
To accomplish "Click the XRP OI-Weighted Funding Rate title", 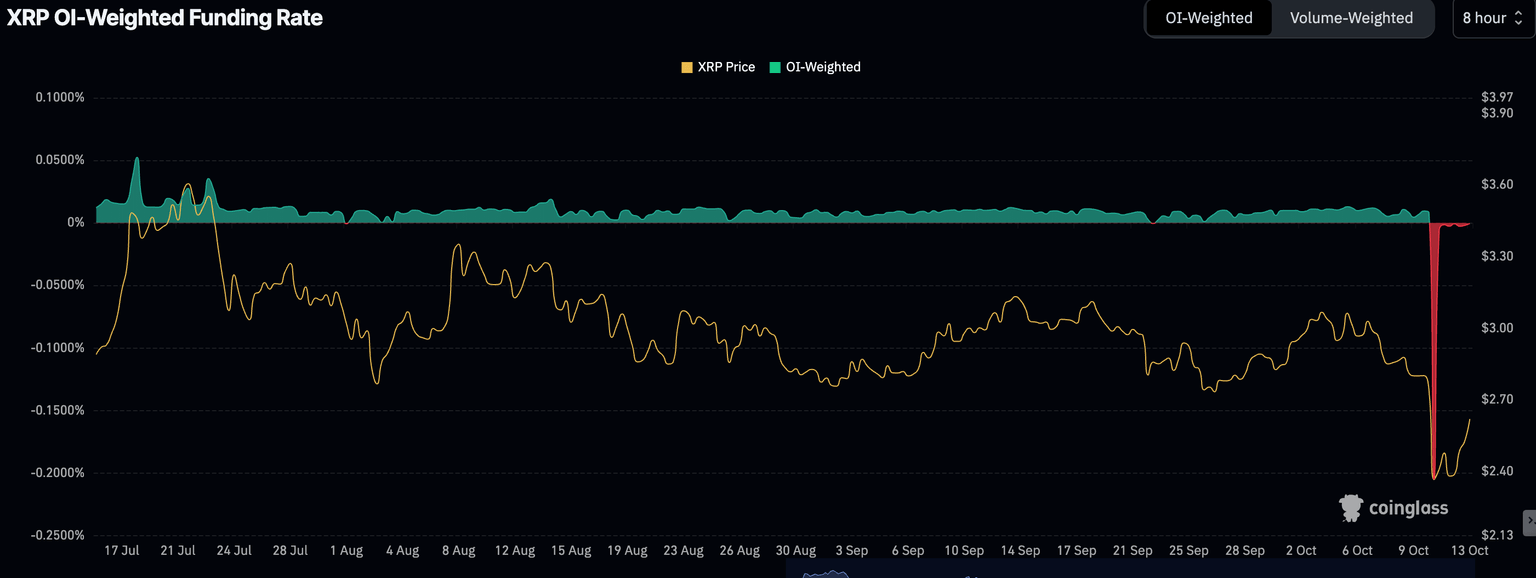I will [165, 18].
